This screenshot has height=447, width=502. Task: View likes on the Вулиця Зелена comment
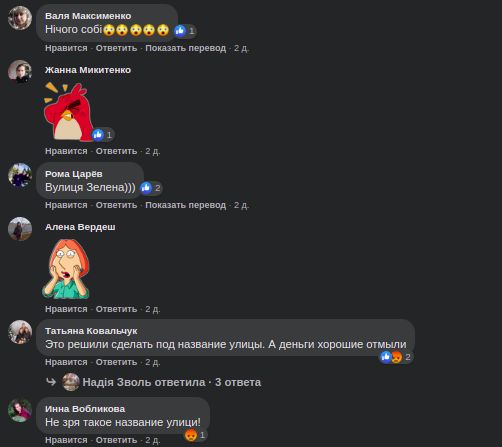click(x=151, y=188)
